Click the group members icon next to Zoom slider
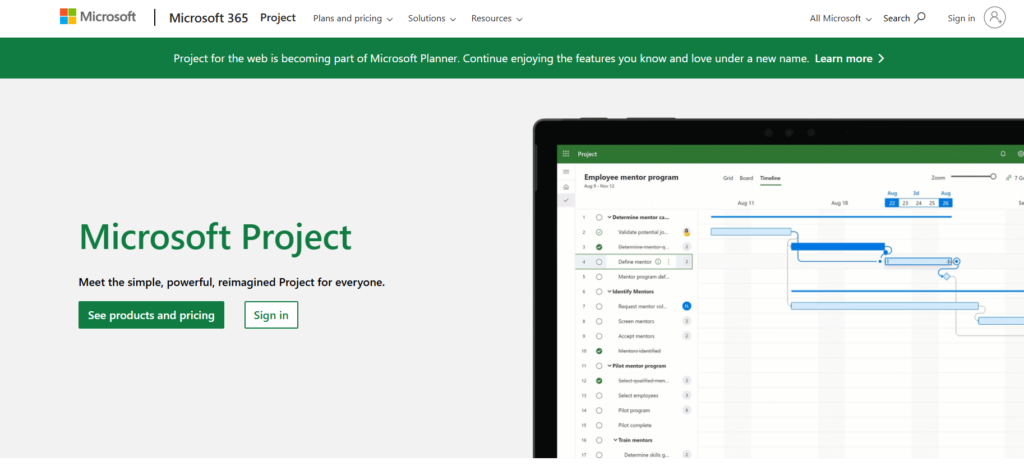 tap(1009, 177)
